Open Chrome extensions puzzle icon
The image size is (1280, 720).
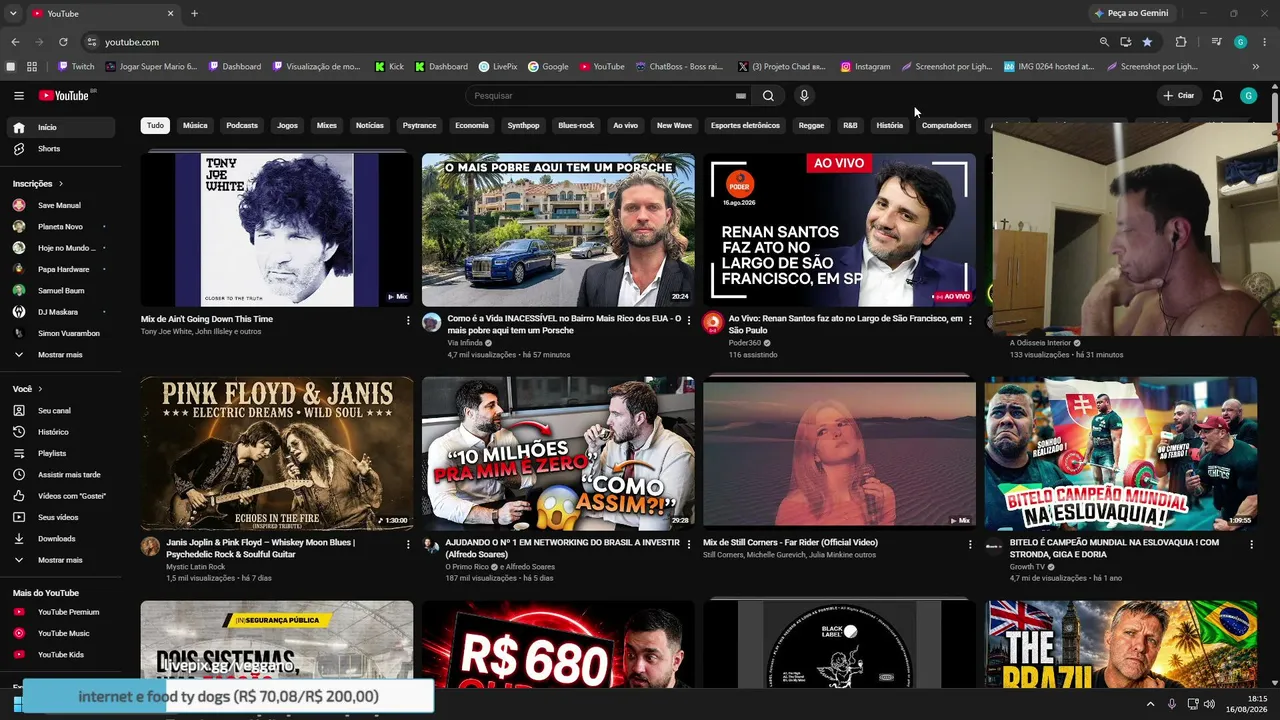[x=1181, y=42]
